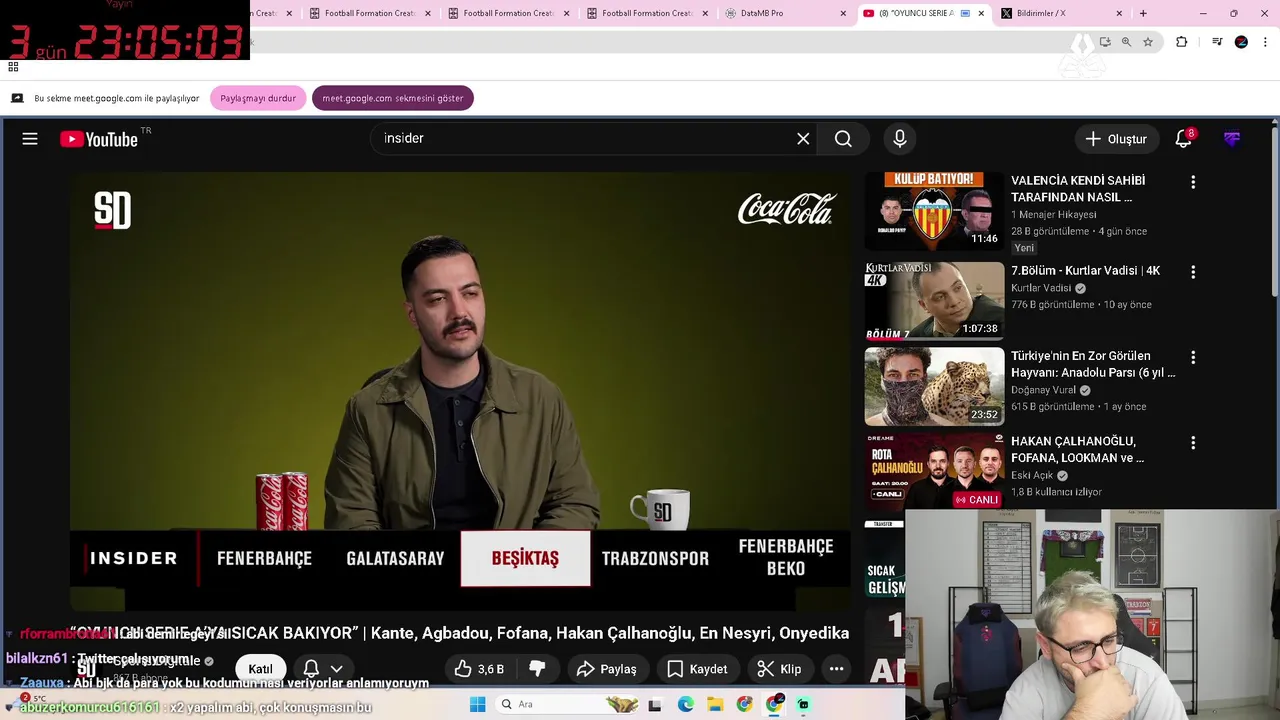
Task: Open options for Kurtlar Vadisi video
Action: point(1192,272)
